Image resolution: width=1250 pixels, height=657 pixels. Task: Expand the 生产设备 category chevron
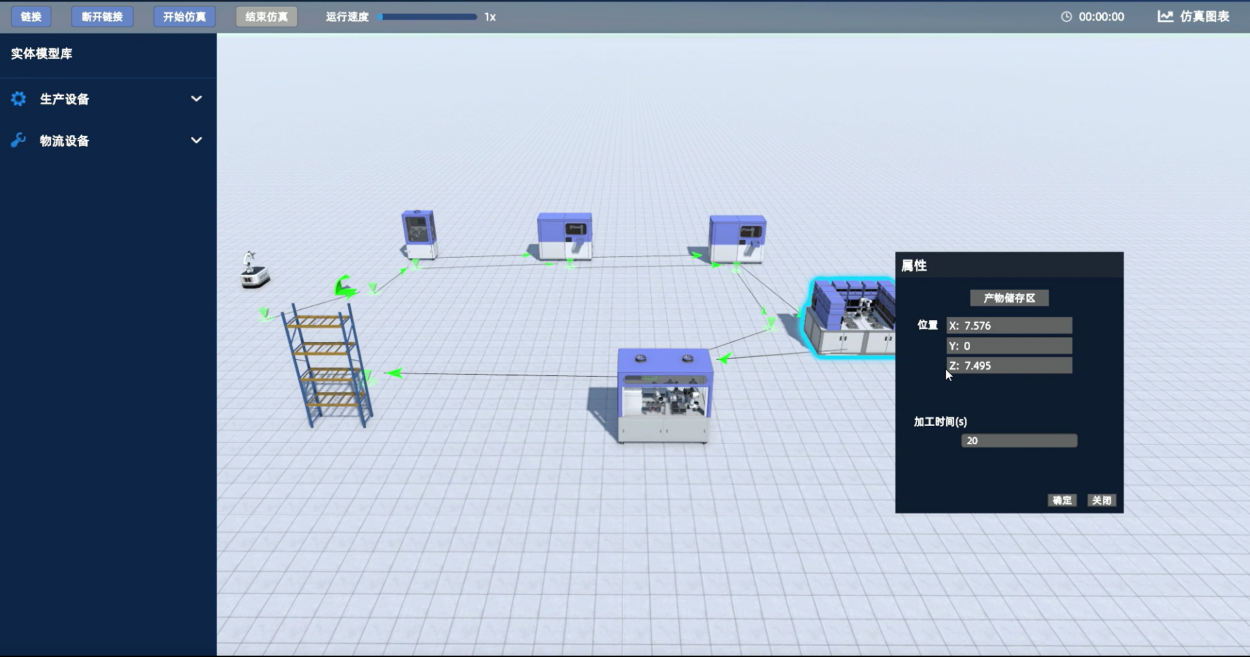click(x=196, y=99)
